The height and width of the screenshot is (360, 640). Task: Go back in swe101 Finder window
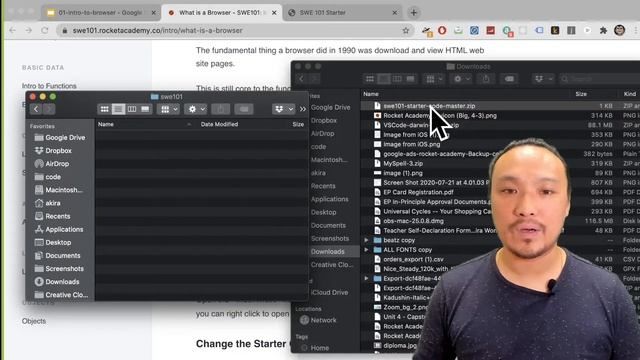36,109
